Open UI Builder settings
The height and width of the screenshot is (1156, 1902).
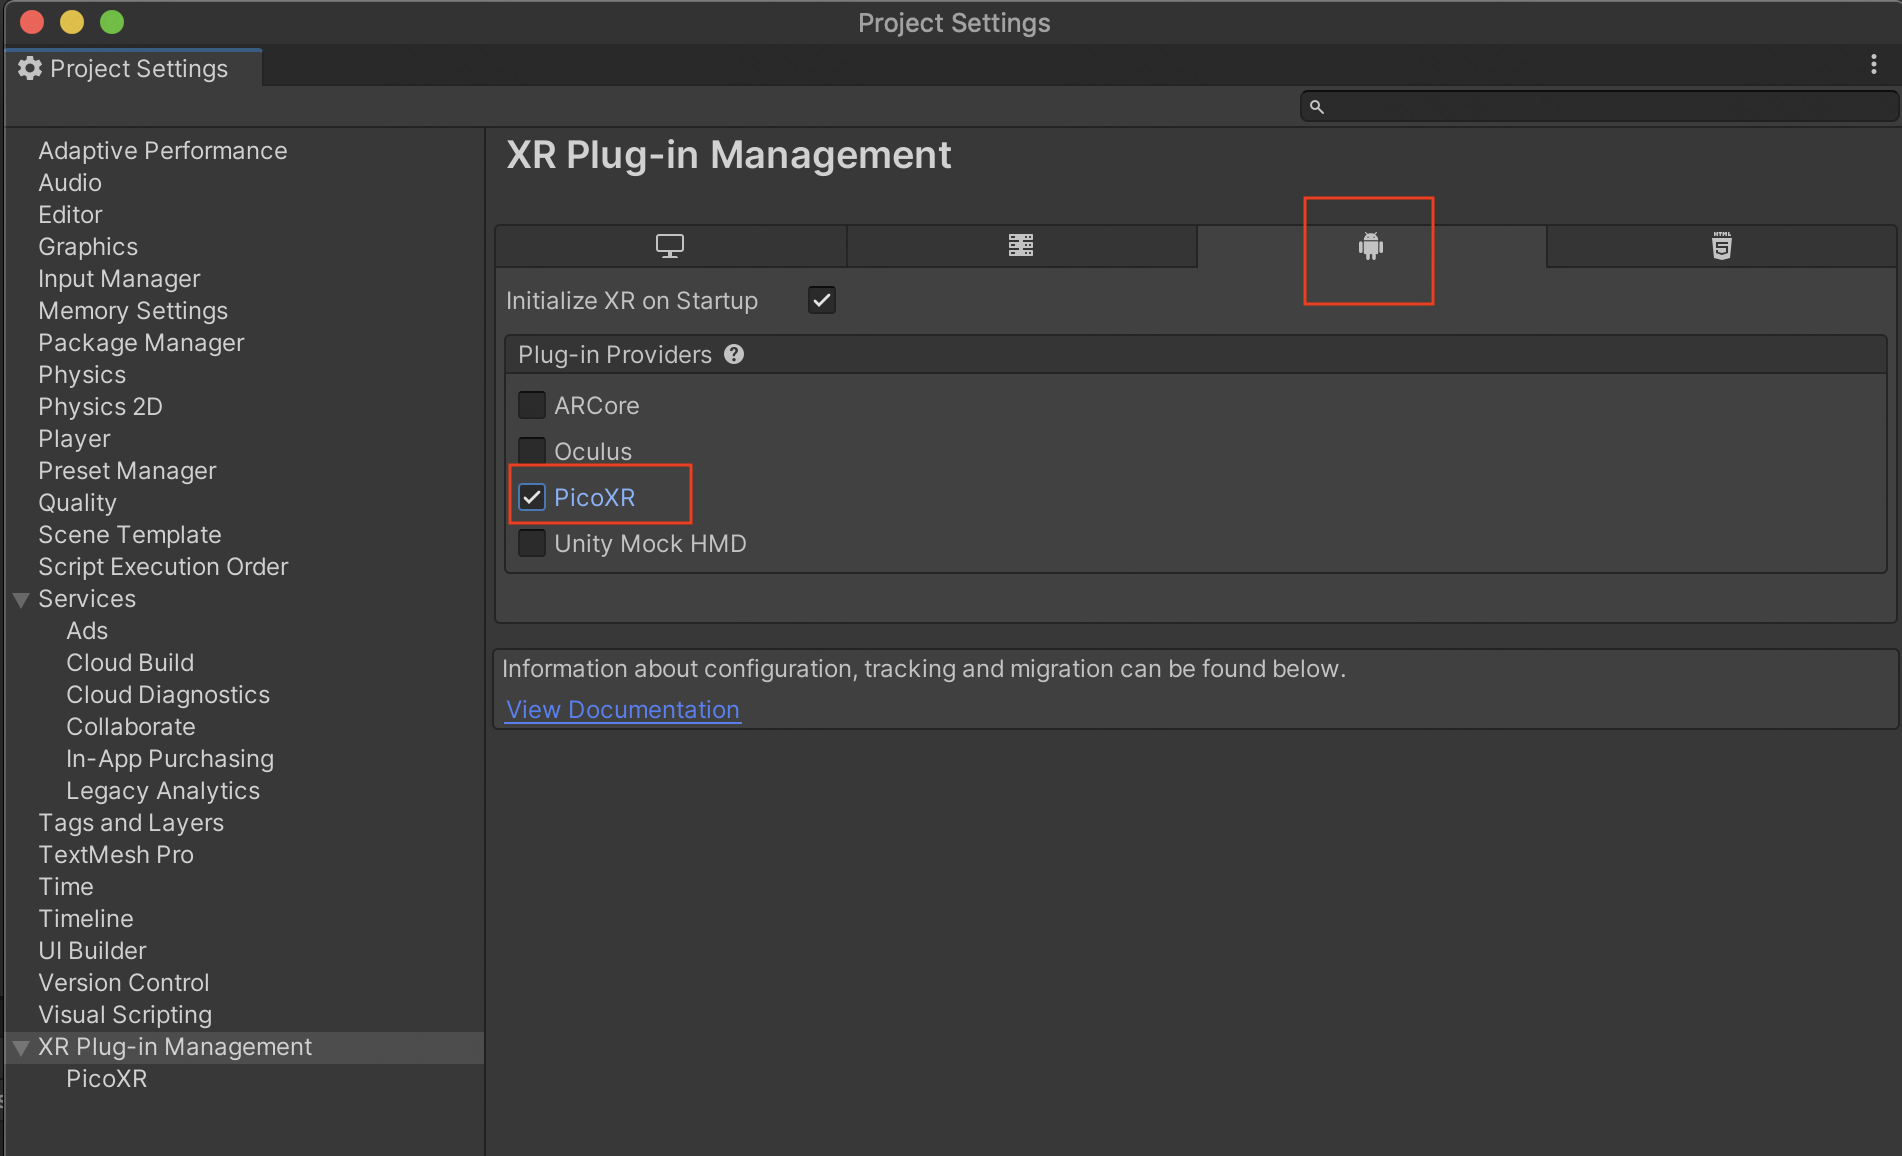click(x=92, y=951)
